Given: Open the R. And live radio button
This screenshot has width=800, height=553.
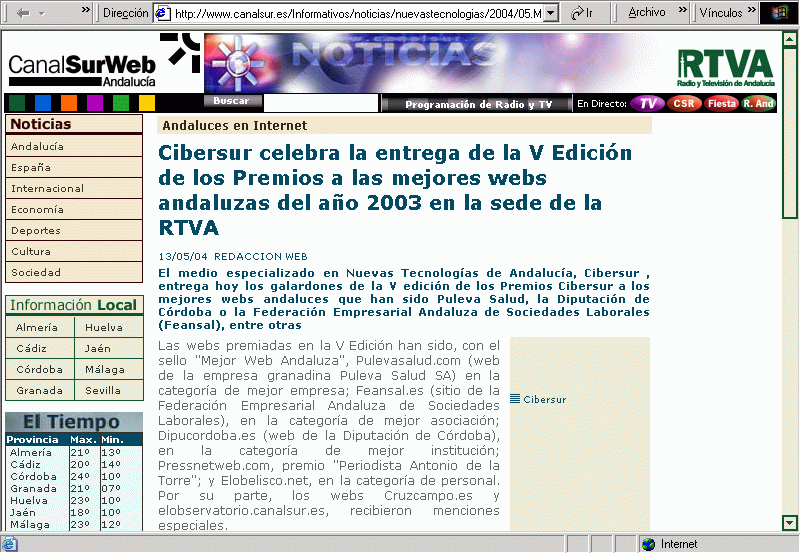Looking at the screenshot, I should point(758,104).
